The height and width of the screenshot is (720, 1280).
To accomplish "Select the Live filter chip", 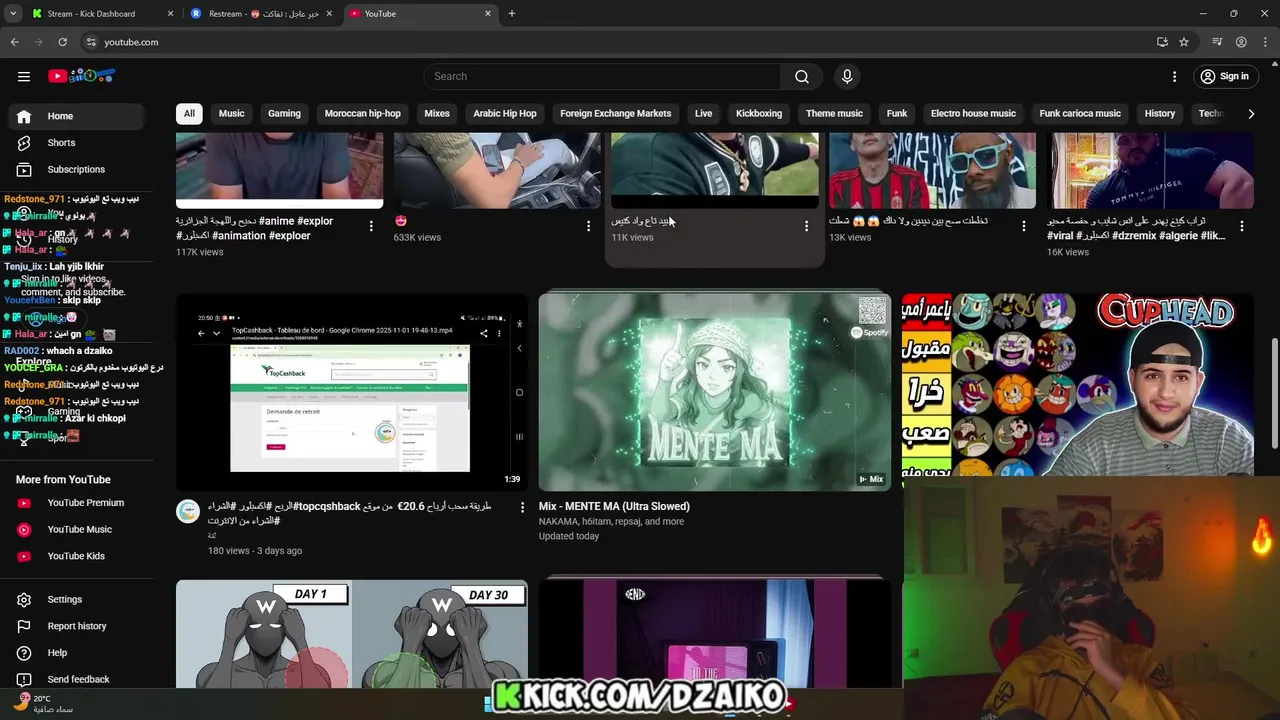I will coord(704,114).
